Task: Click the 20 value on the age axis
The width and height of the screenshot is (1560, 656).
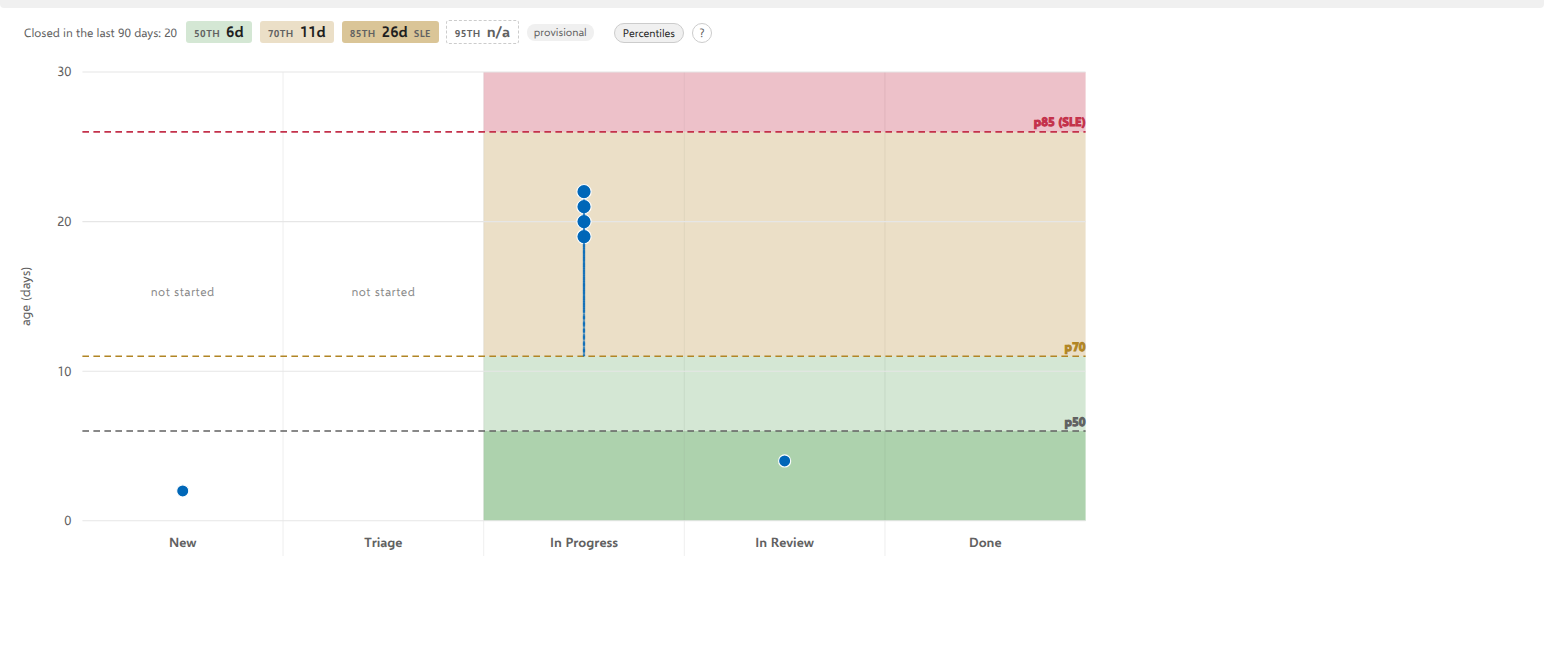Action: tap(65, 222)
